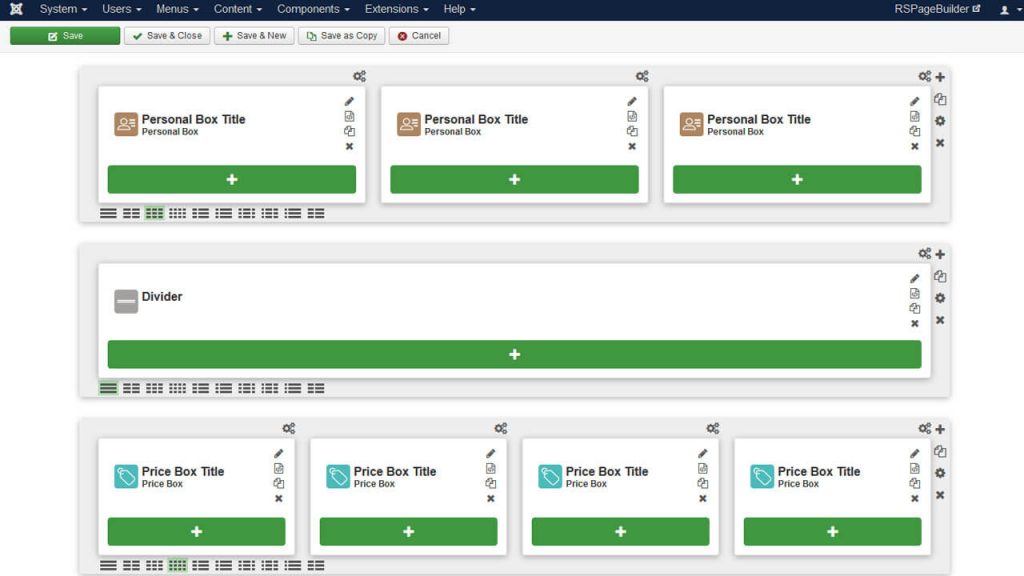
Task: Delete the Divider element
Action: coord(914,324)
